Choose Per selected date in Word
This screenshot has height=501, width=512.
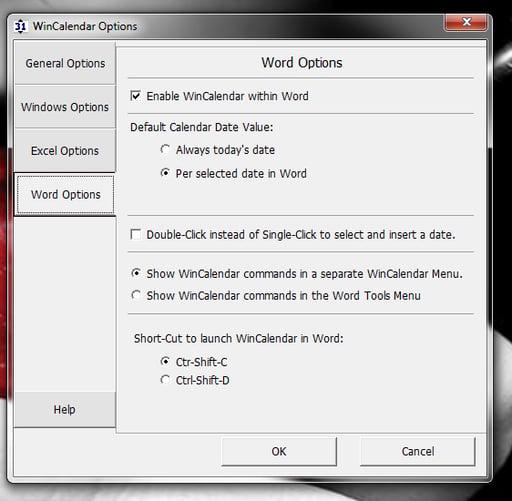pos(165,173)
